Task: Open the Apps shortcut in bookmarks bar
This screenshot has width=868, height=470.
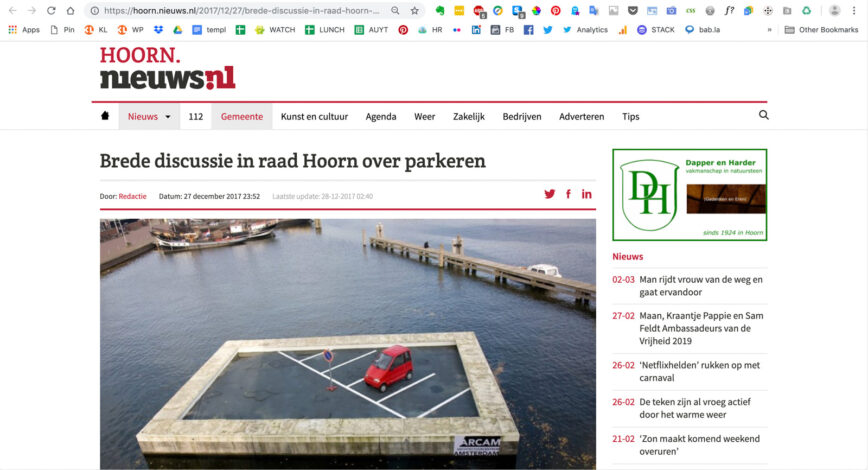Action: 24,30
